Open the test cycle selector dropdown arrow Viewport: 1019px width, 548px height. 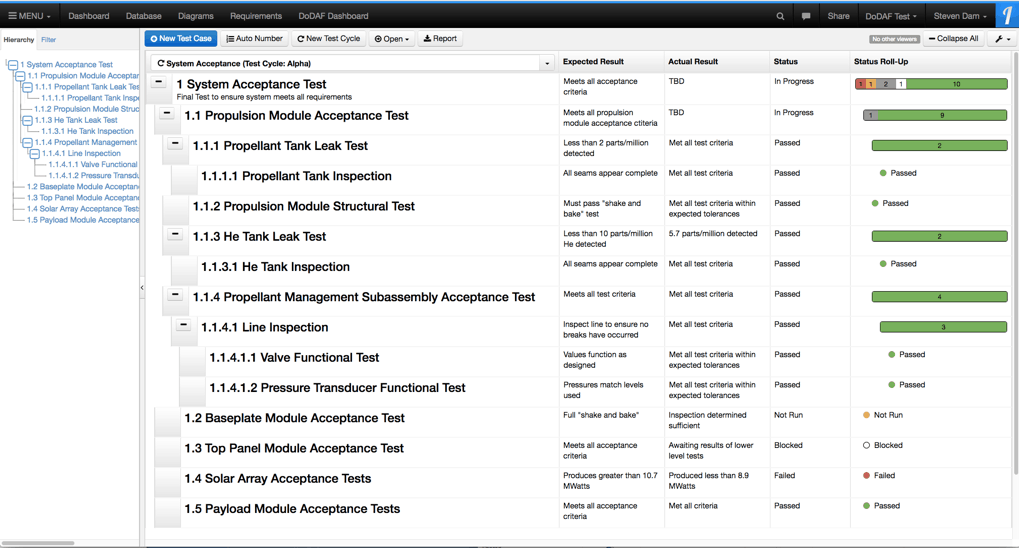point(547,63)
